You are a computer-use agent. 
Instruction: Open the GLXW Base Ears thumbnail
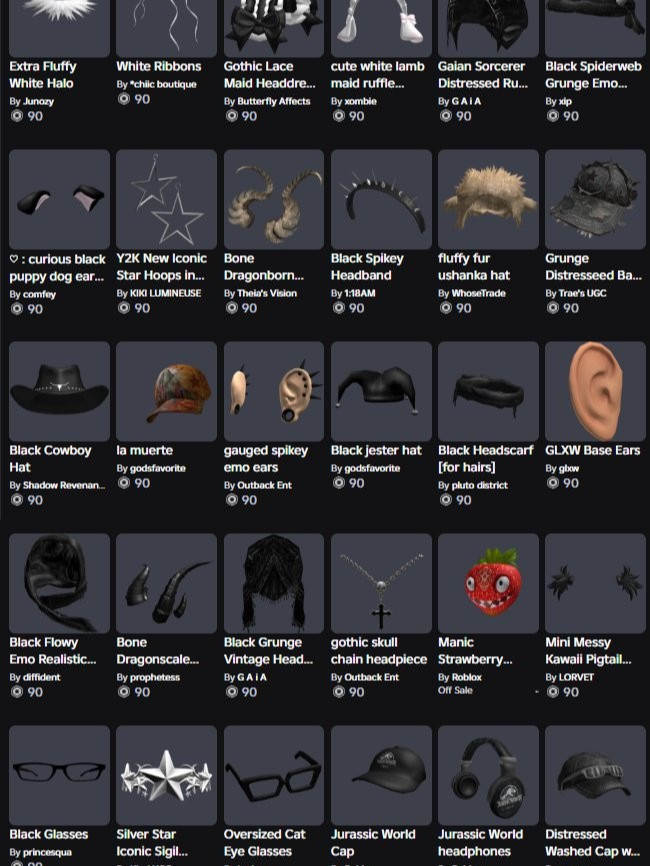(595, 391)
